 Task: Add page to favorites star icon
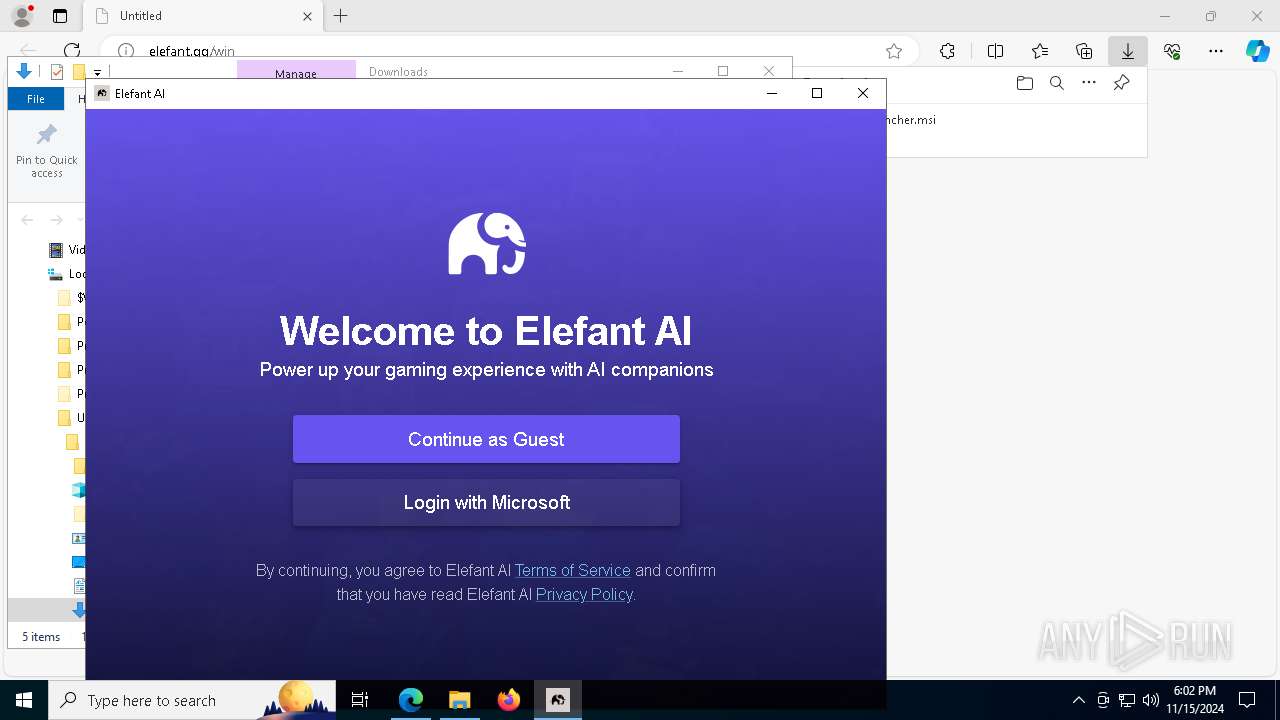click(894, 51)
